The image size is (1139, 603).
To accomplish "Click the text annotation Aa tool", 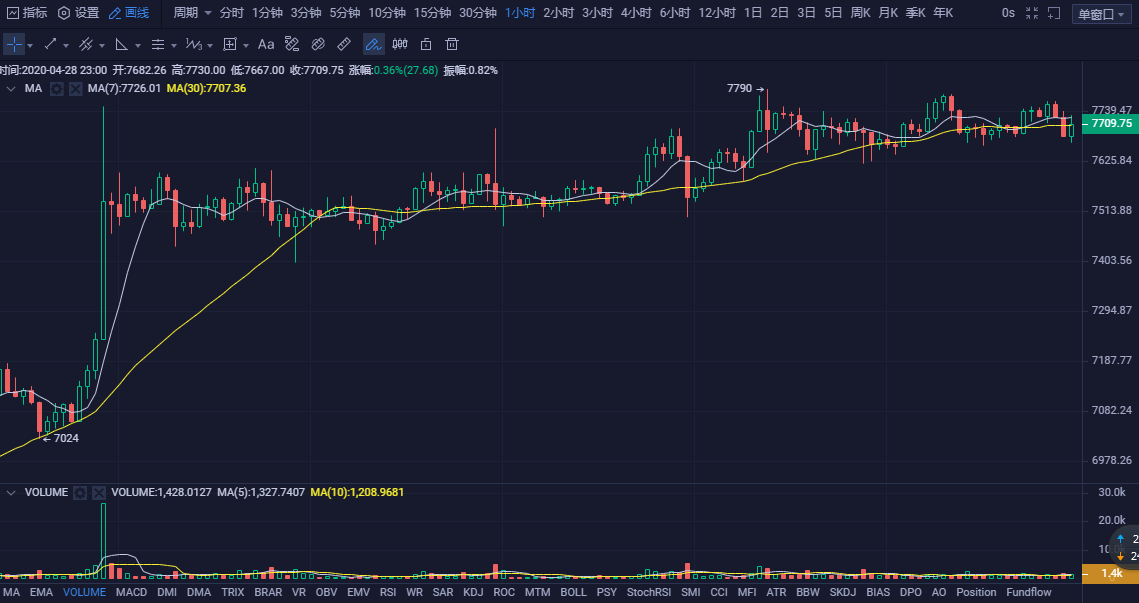I will (266, 45).
